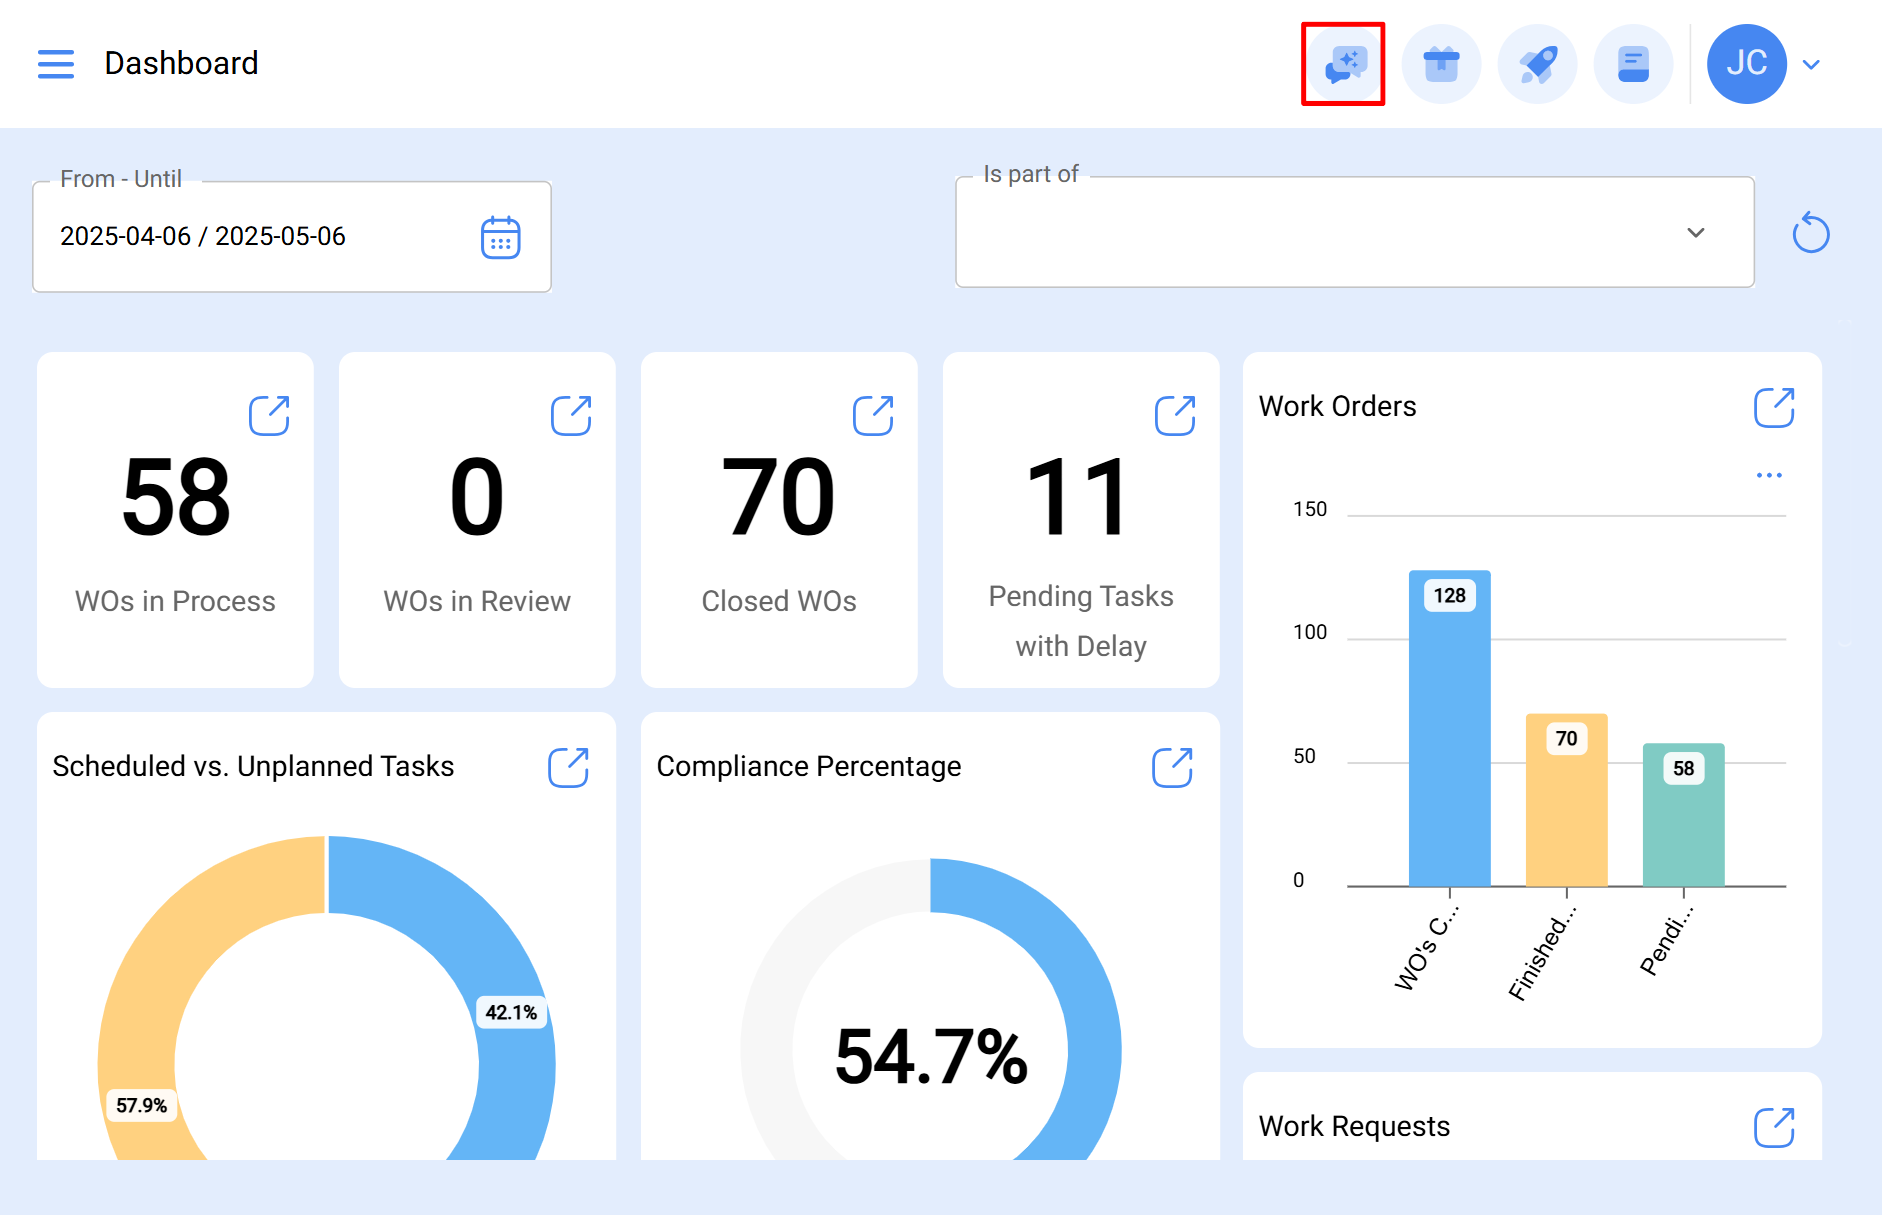Click the Pendi... axis label
This screenshot has width=1882, height=1216.
[1667, 940]
